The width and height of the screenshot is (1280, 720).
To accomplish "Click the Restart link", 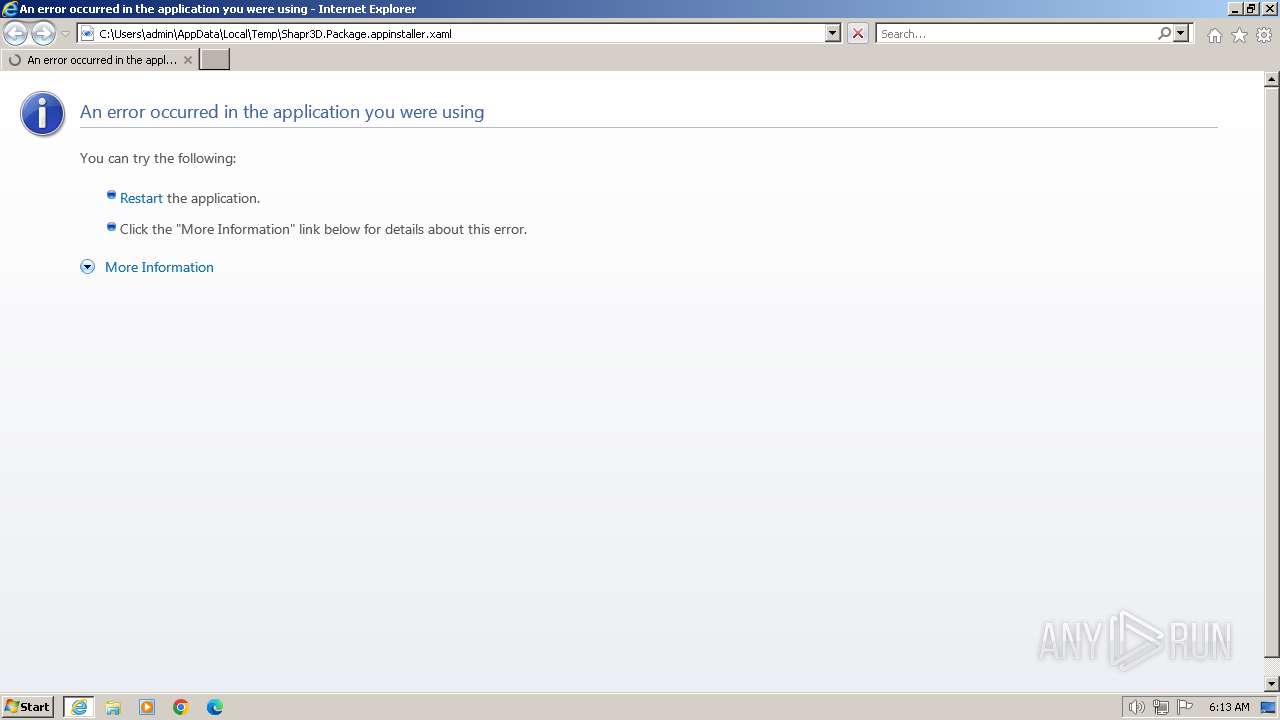I will click(x=141, y=198).
